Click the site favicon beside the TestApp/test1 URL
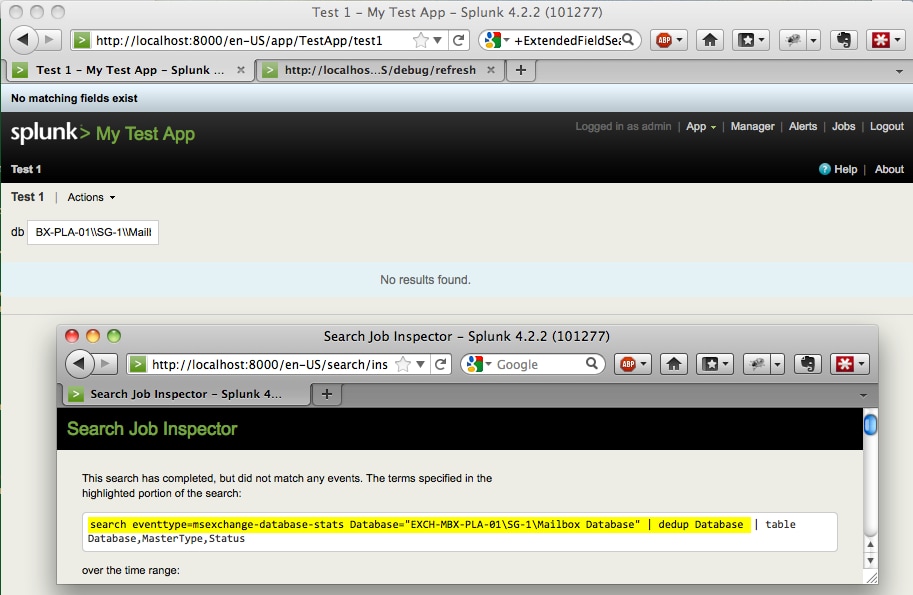 tap(82, 40)
